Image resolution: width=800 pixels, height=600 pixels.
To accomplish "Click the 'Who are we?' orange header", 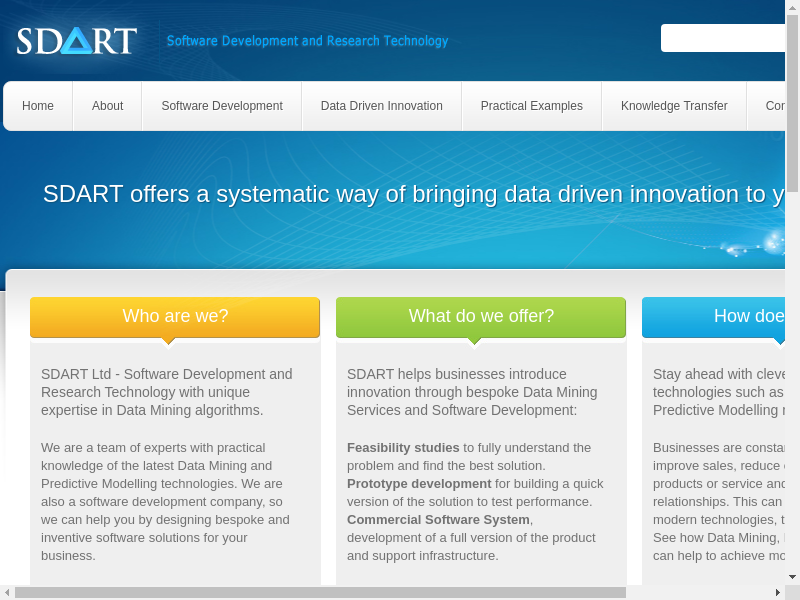I will tap(175, 317).
